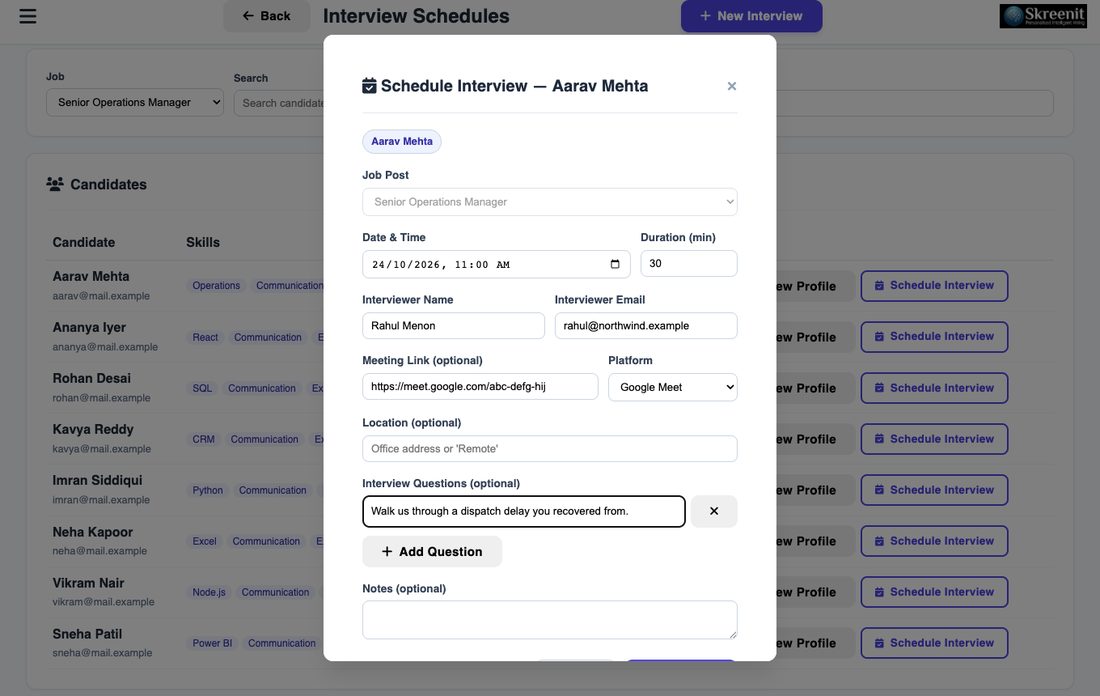The image size is (1100, 696).
Task: Click the Add Question button
Action: 431,551
